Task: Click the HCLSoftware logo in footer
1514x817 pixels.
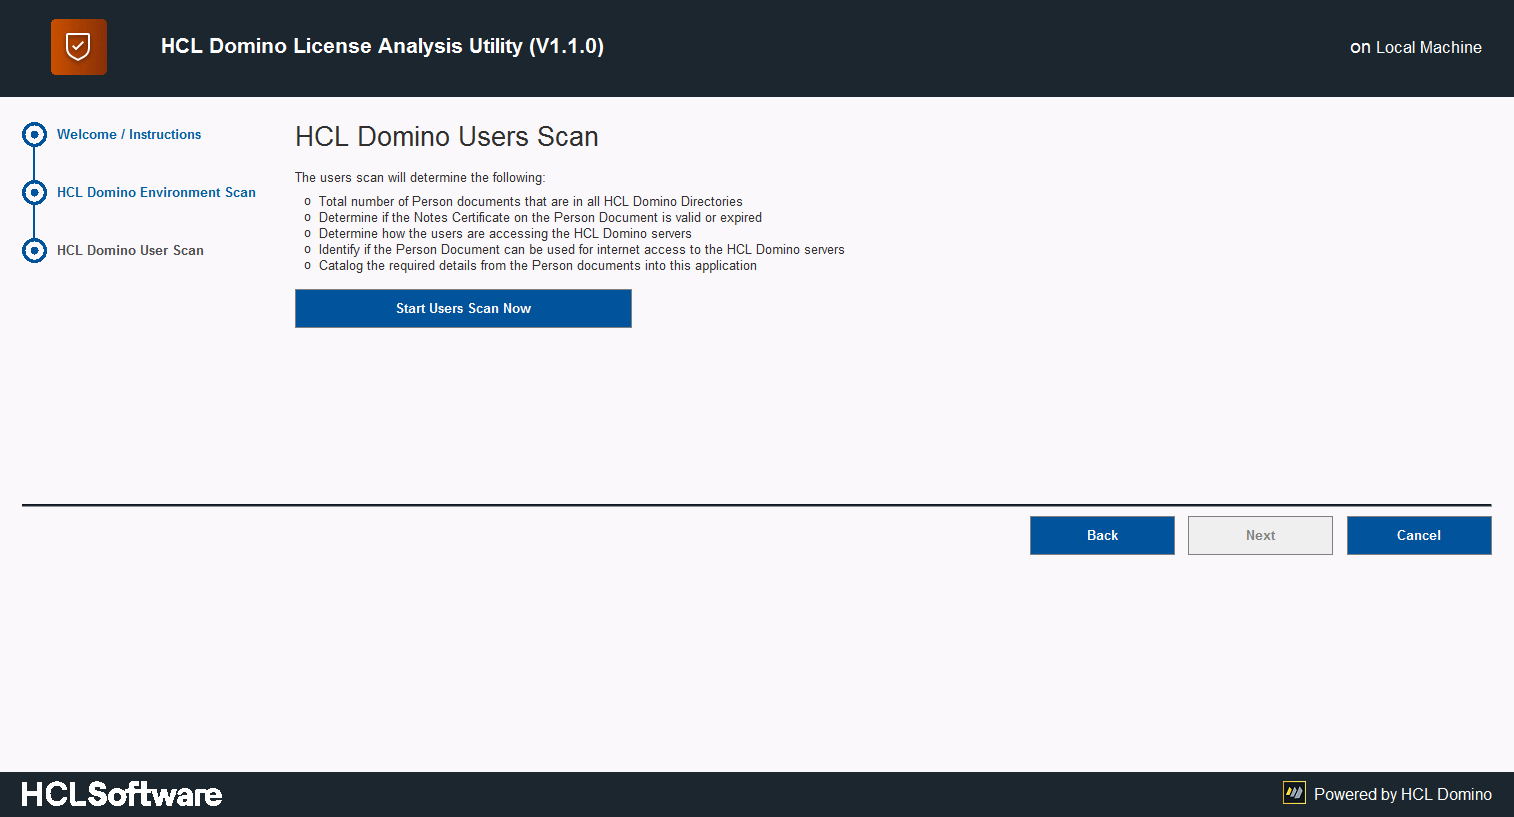Action: pyautogui.click(x=122, y=794)
